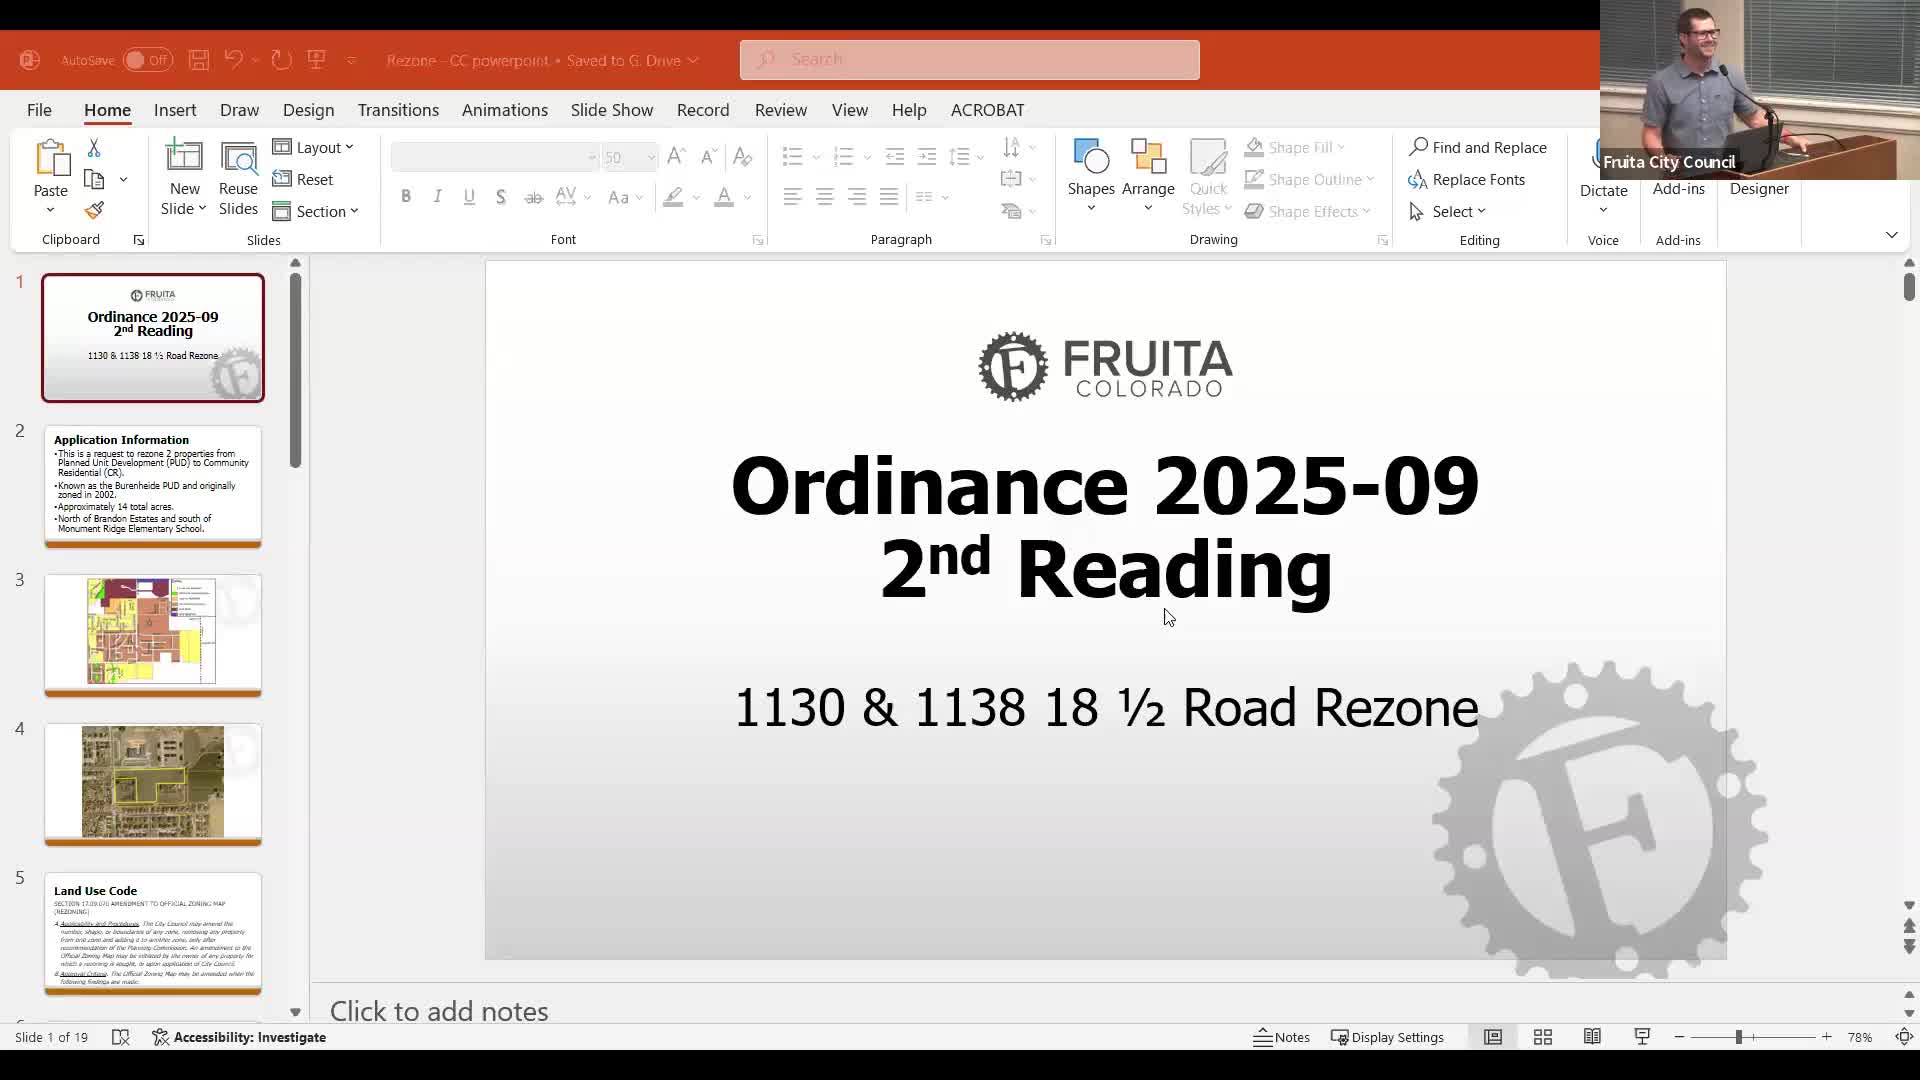The image size is (1920, 1080).
Task: Toggle Bold formatting button
Action: [406, 197]
